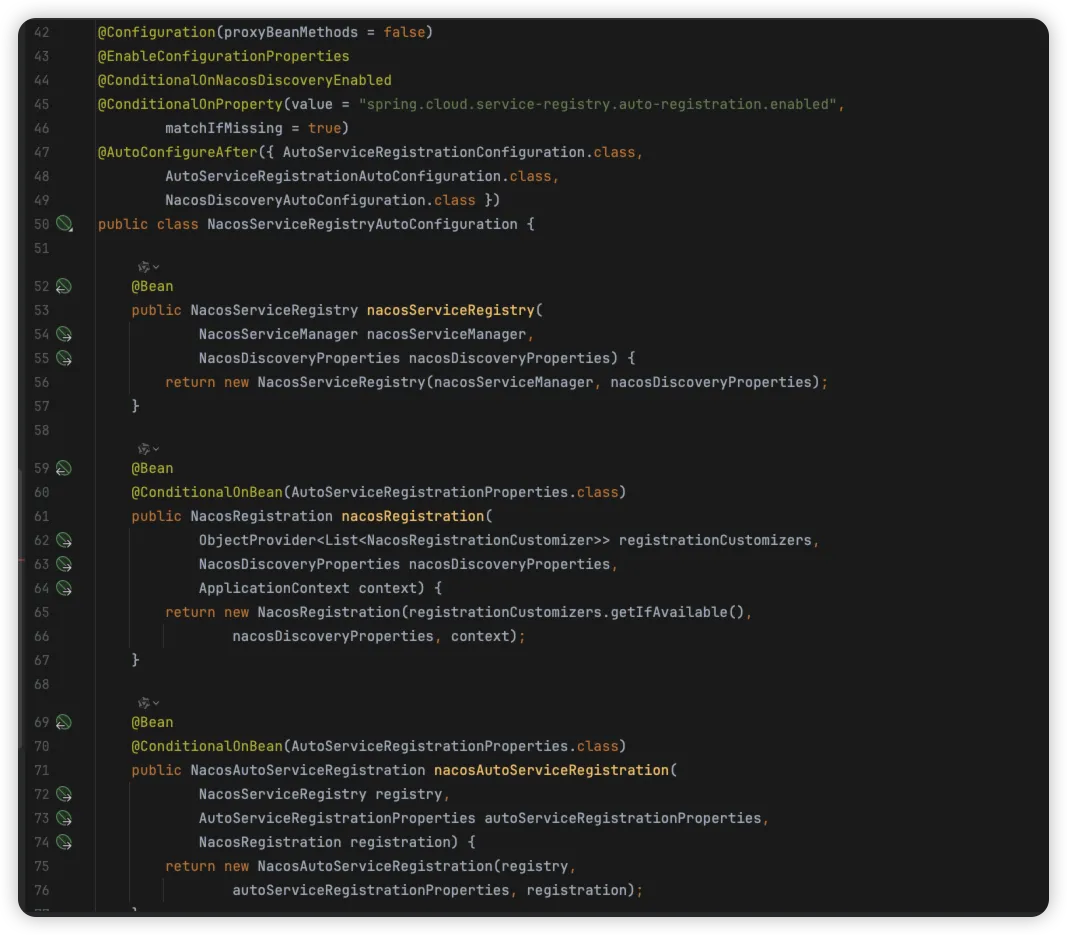The height and width of the screenshot is (935, 1067).
Task: Click gutter icon beside NacosRegistration registration parameter
Action: point(64,842)
